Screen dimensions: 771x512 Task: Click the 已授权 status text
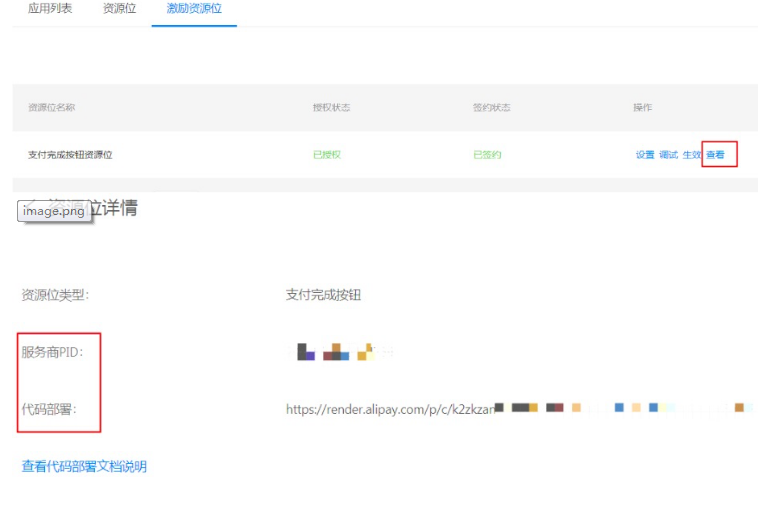pyautogui.click(x=327, y=155)
